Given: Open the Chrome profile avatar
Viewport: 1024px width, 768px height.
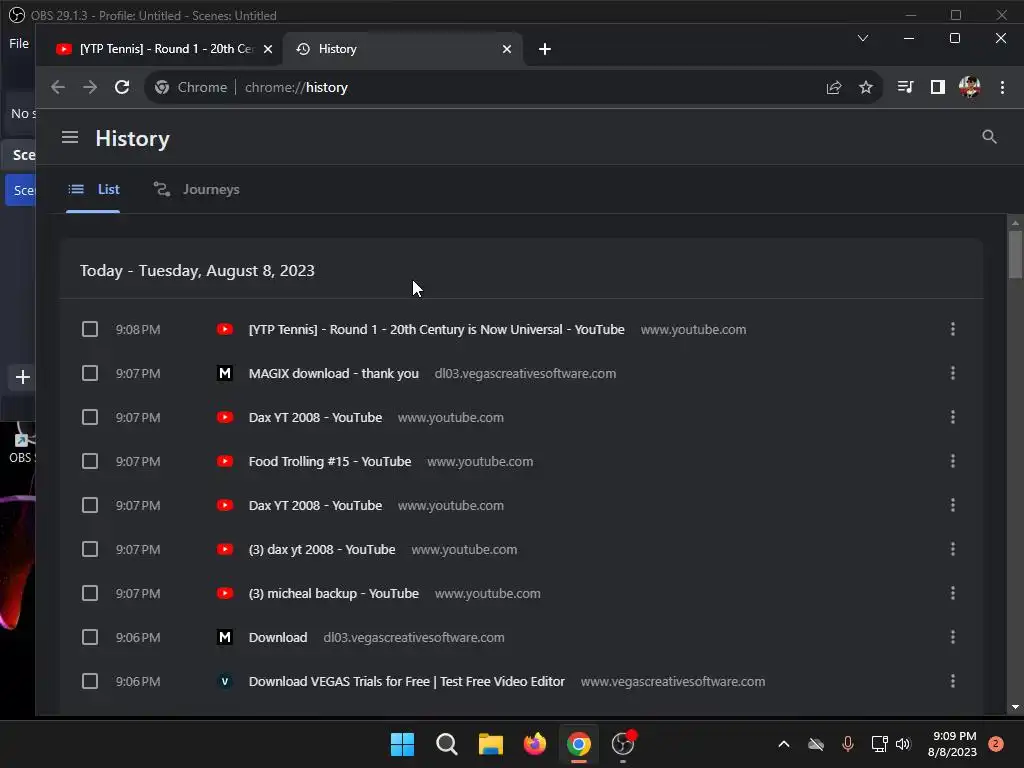Looking at the screenshot, I should click(969, 87).
